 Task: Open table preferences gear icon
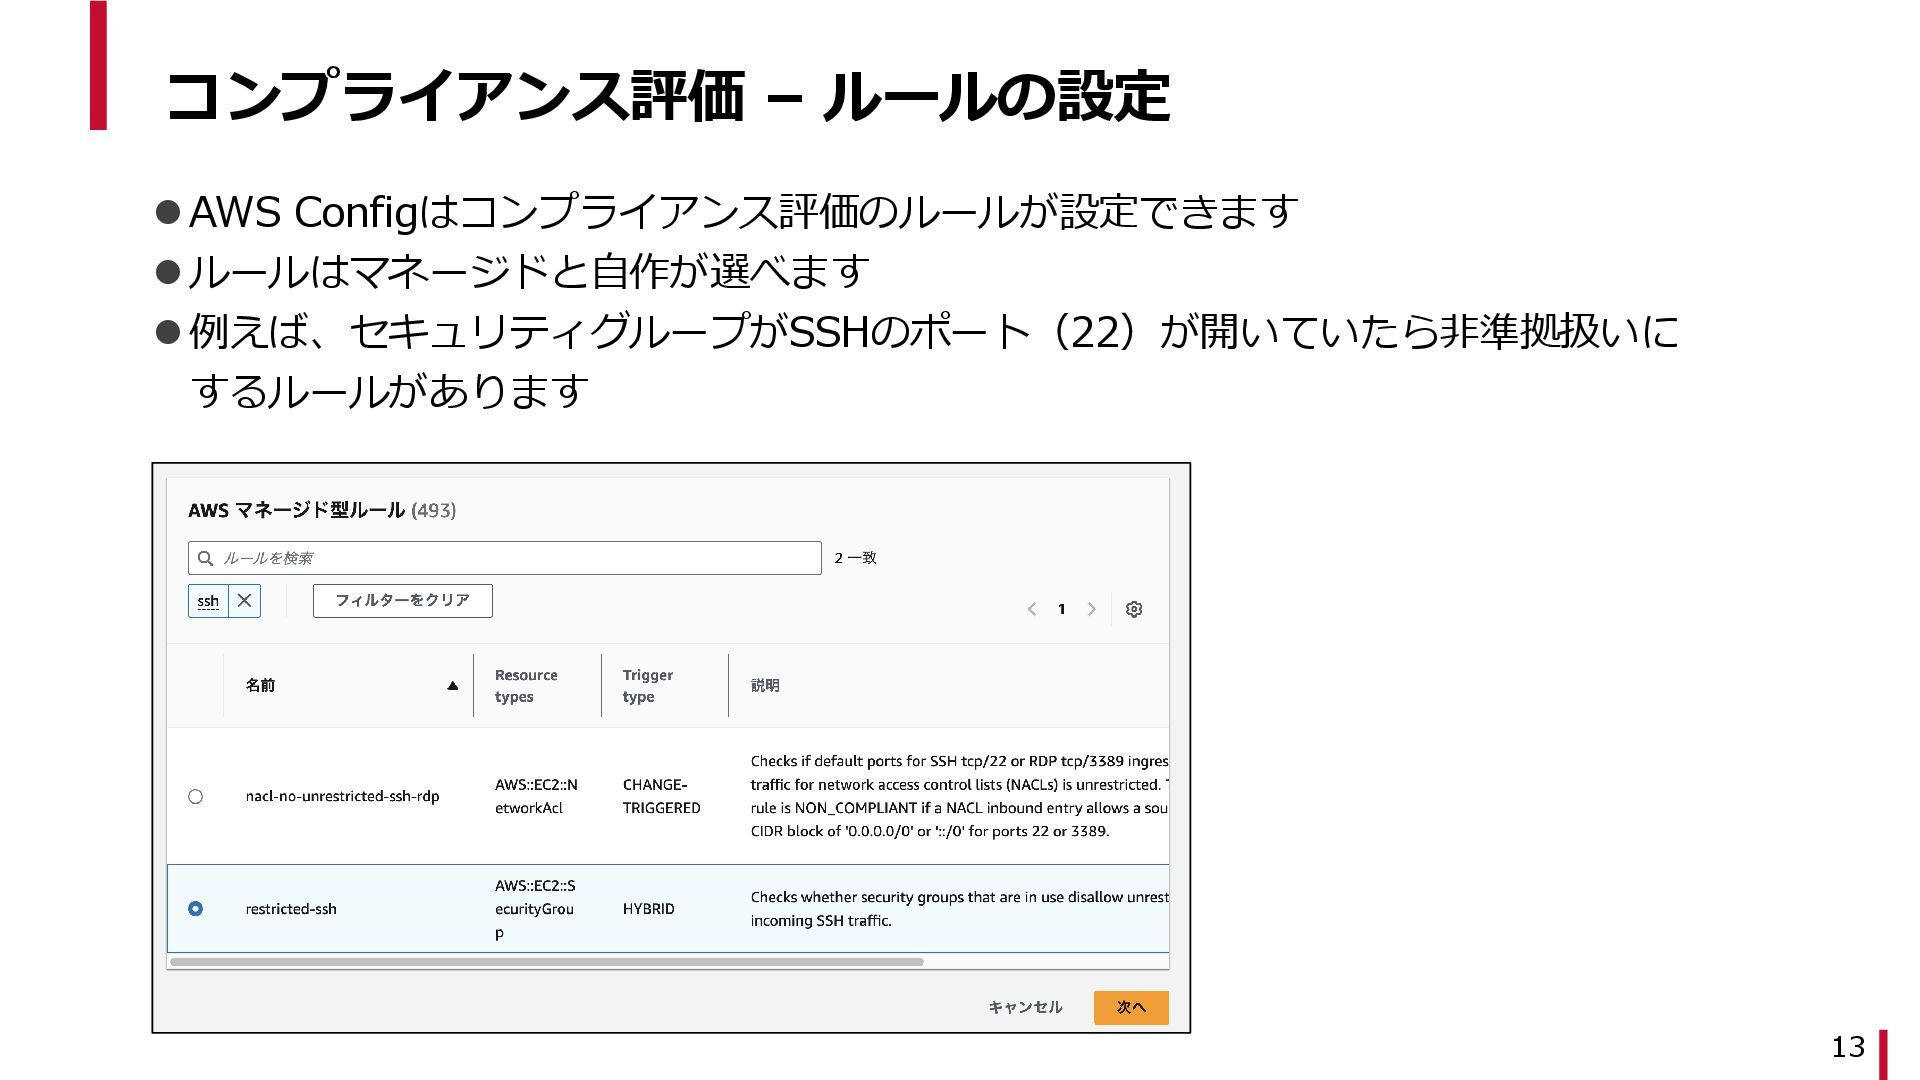(1133, 609)
